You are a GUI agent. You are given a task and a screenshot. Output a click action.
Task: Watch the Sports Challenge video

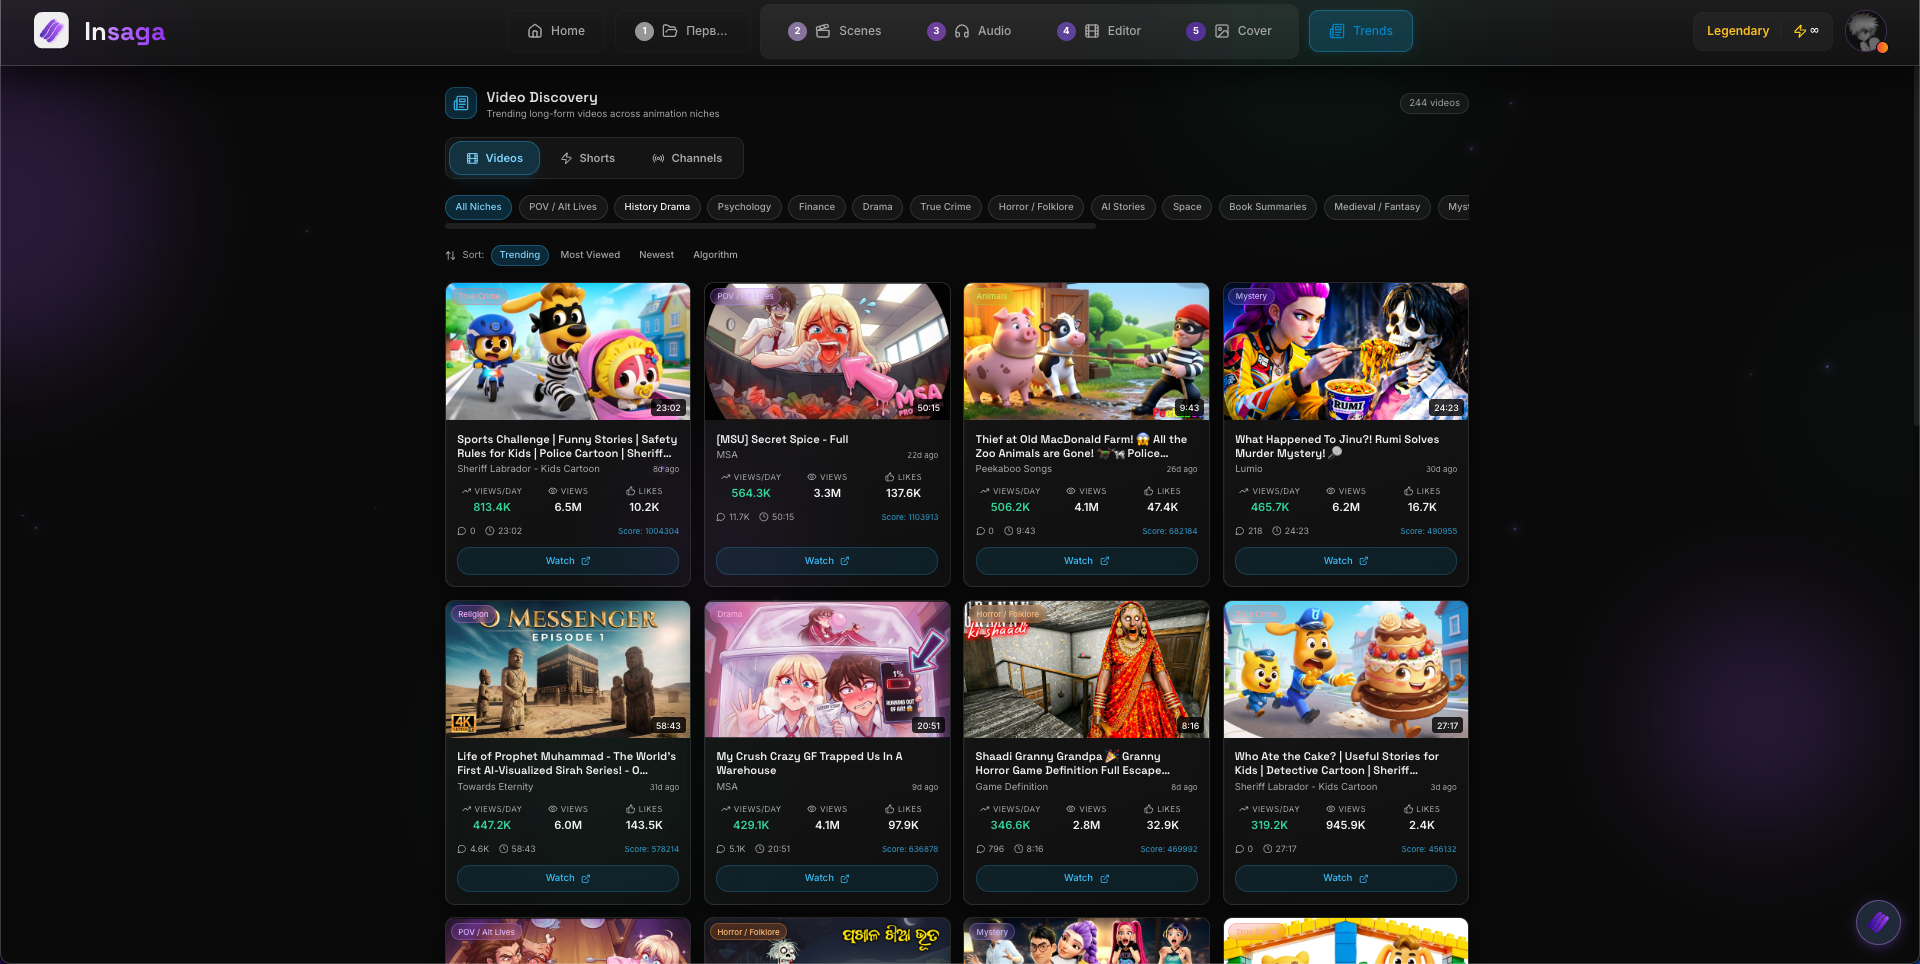[x=568, y=561]
